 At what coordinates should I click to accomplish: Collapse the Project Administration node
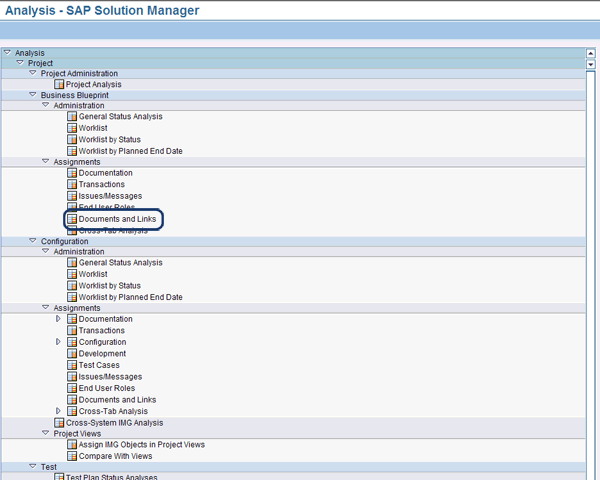(x=33, y=73)
